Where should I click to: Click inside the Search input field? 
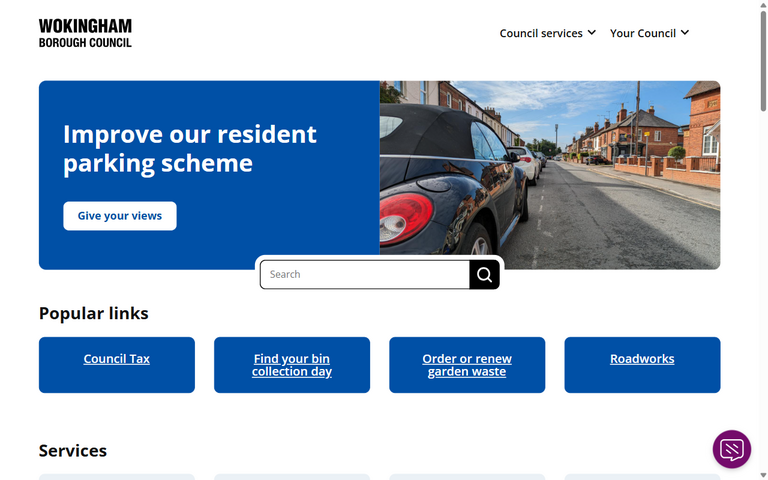365,274
